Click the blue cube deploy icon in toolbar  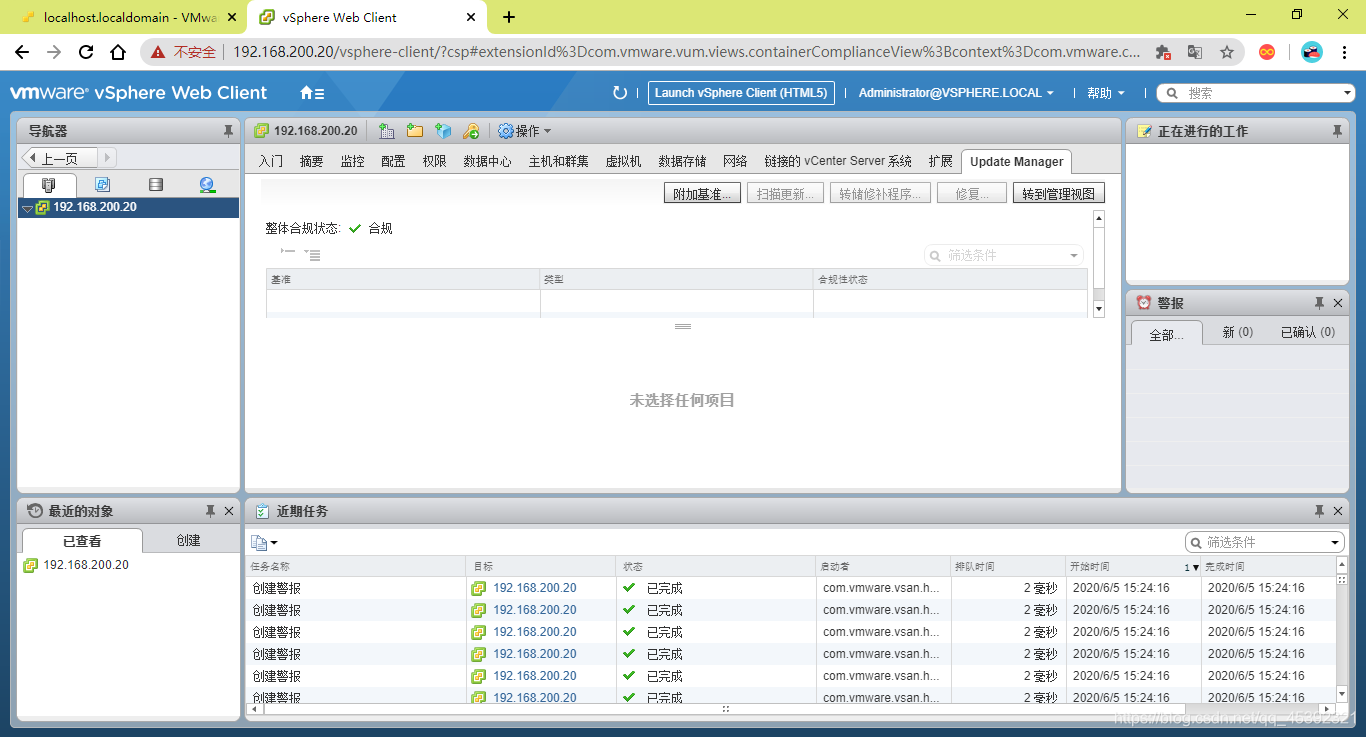coord(442,131)
